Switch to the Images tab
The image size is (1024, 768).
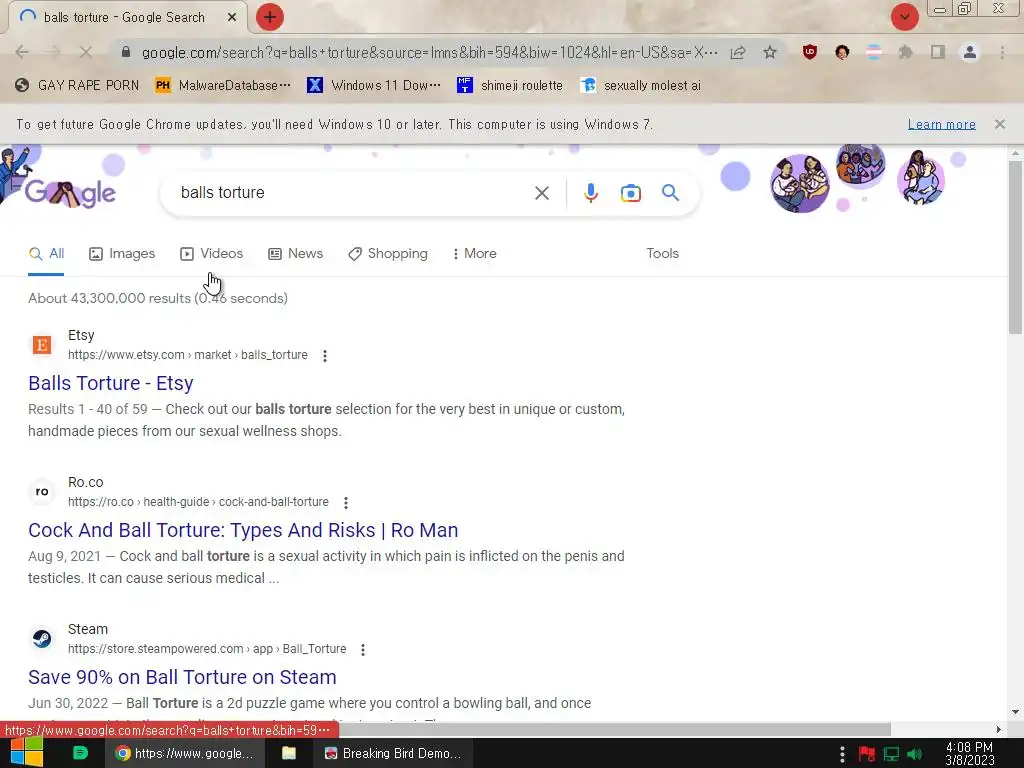[122, 253]
